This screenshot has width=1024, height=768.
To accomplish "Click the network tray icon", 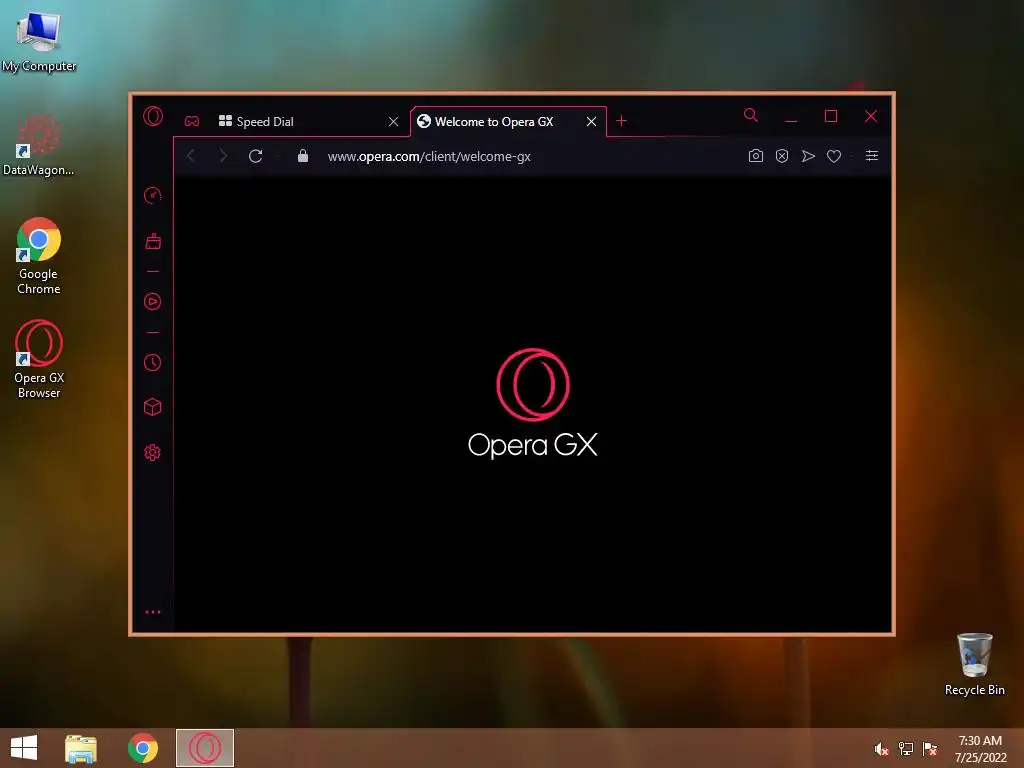I will pos(906,748).
